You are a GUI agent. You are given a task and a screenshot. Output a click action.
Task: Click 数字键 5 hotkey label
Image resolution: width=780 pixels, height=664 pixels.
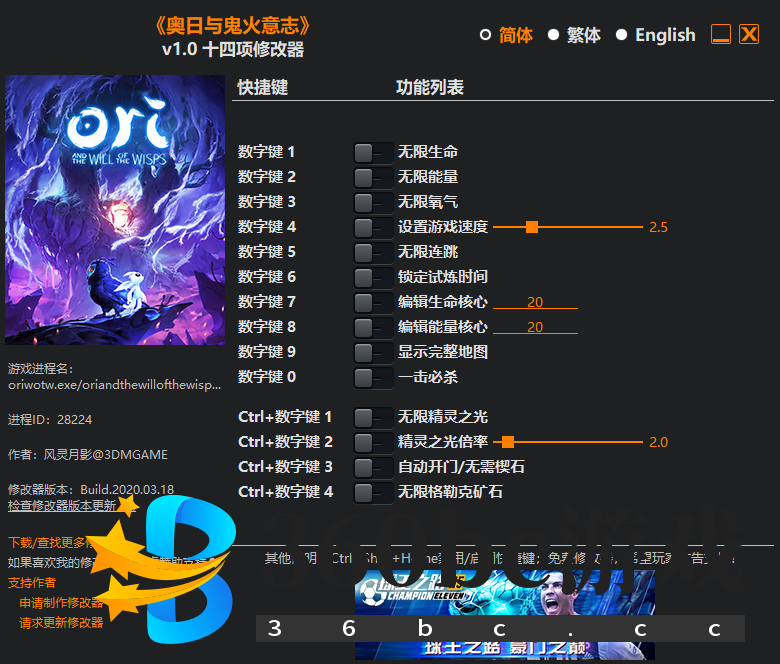(267, 252)
